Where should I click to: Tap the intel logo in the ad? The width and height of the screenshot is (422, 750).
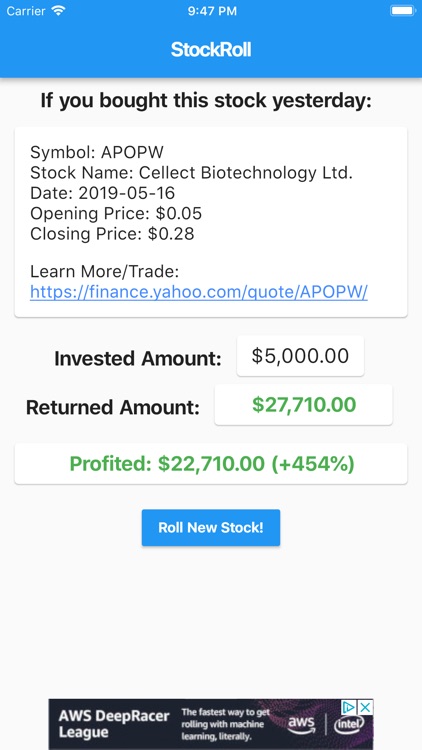pos(348,725)
